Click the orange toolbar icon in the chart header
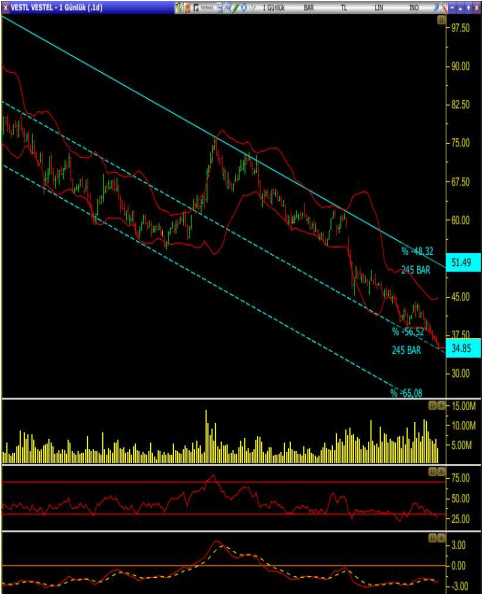This screenshot has width=483, height=595. coord(187,8)
